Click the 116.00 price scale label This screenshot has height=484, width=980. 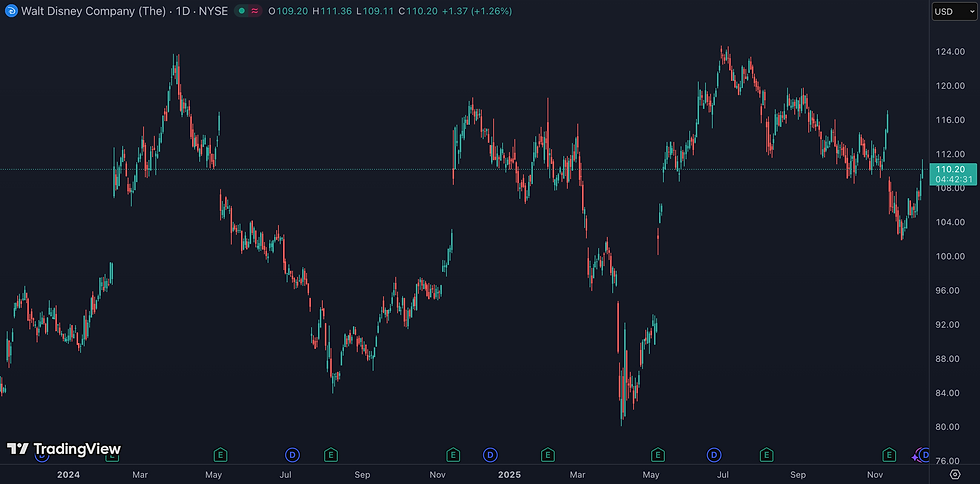pos(949,119)
